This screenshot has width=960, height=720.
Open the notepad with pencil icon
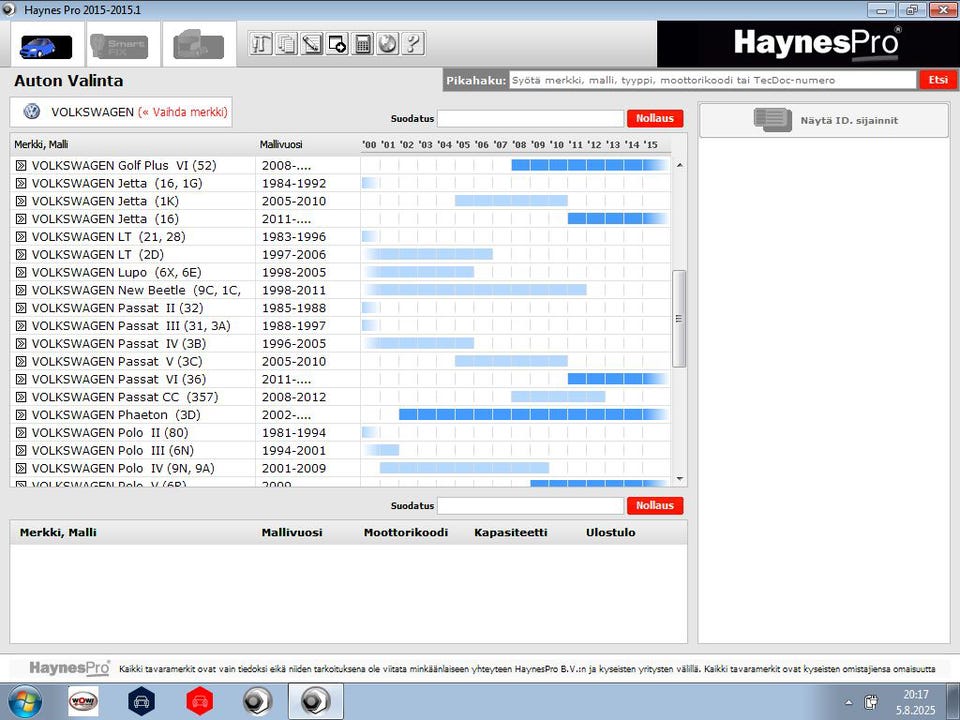click(x=312, y=43)
